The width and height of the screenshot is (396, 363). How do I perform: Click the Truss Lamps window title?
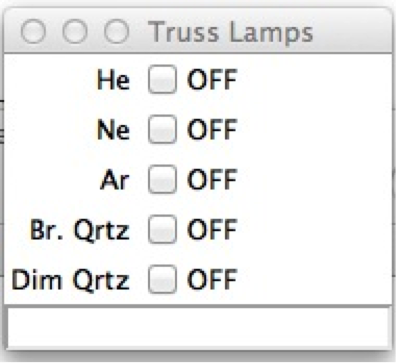[x=231, y=32]
